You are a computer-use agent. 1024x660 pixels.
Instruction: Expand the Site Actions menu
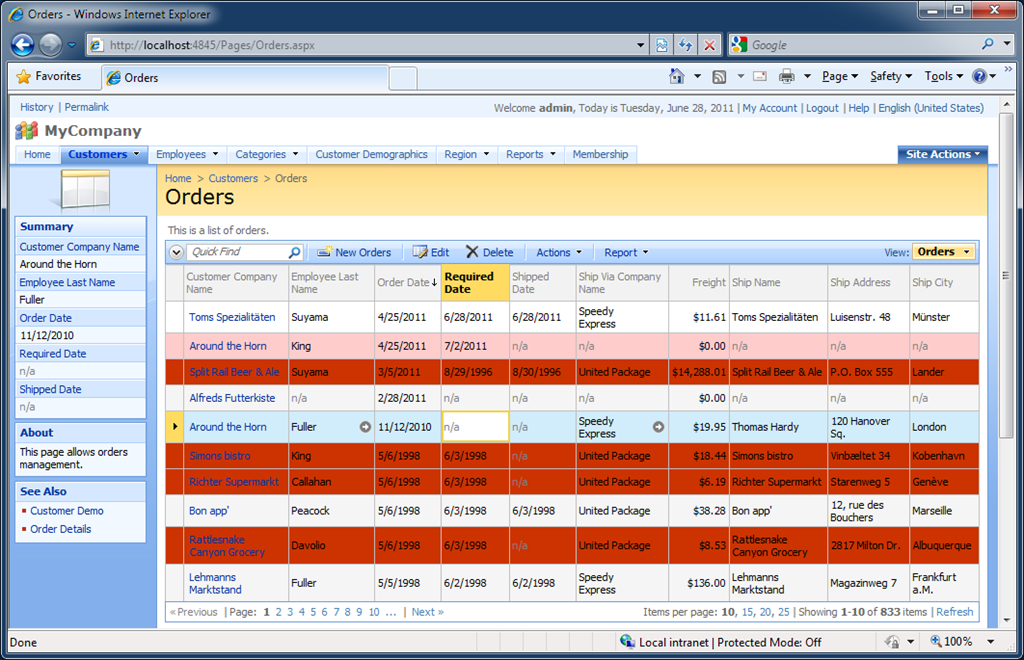[x=943, y=154]
